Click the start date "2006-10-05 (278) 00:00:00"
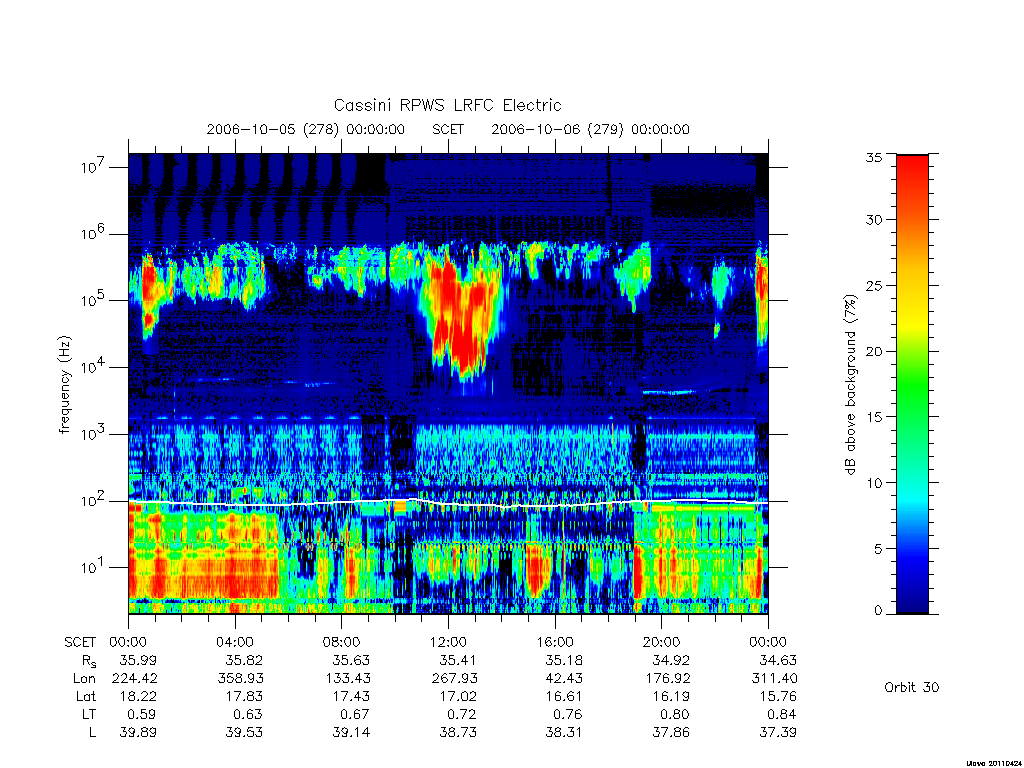Viewport: 1024px width, 768px height. [306, 129]
